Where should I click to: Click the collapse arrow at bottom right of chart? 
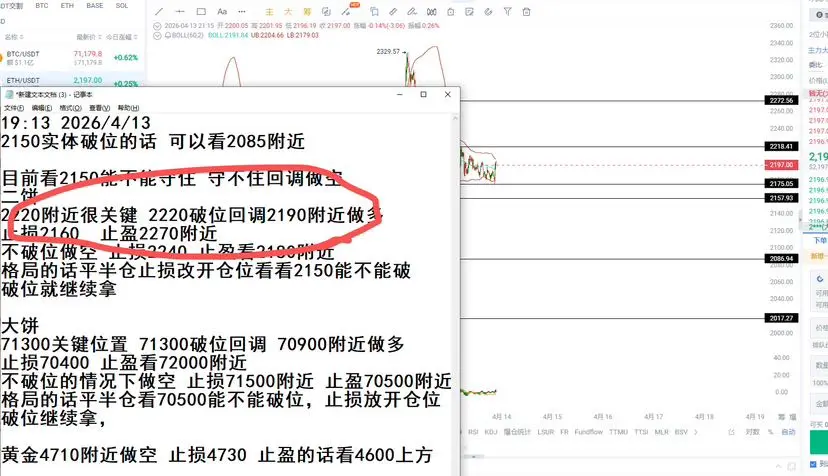click(x=778, y=466)
